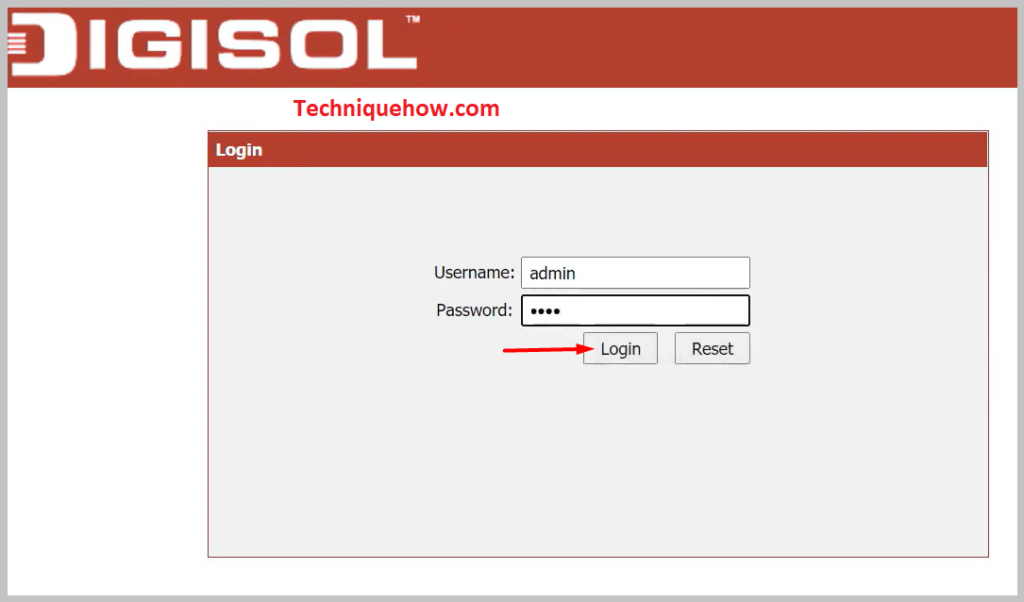The width and height of the screenshot is (1024, 602).
Task: Click the empty red banner right of the logo
Action: click(x=720, y=45)
